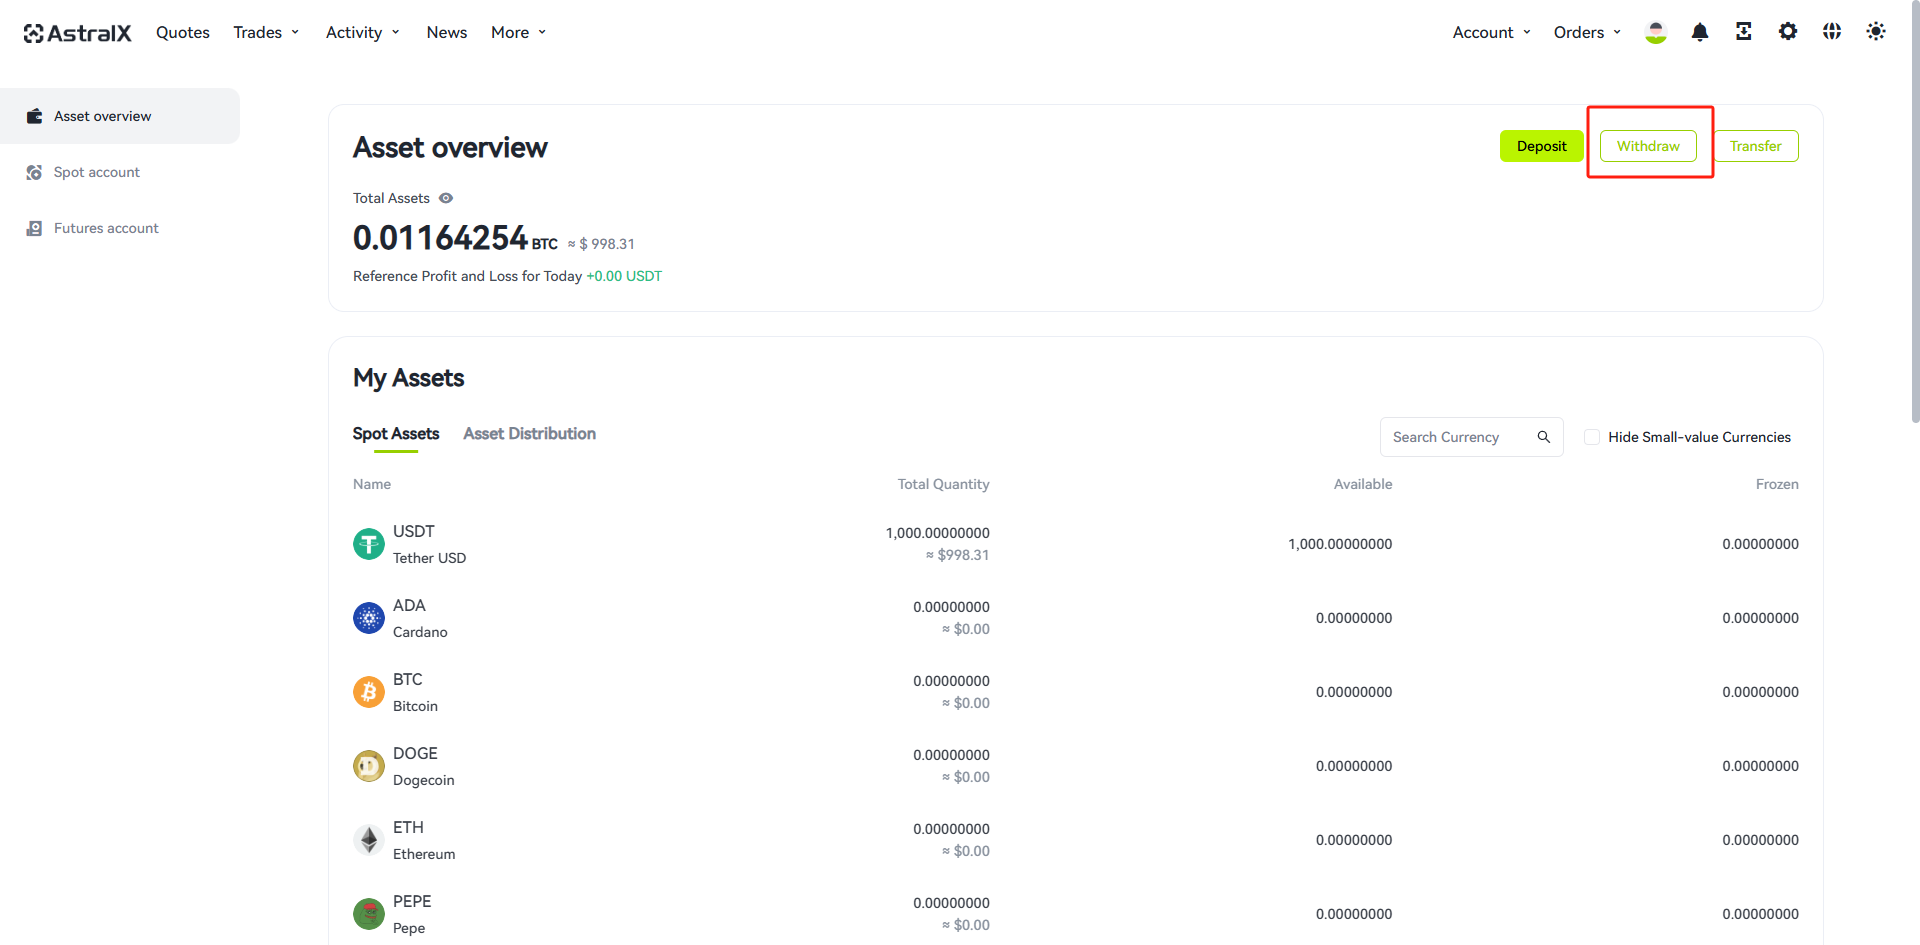The height and width of the screenshot is (945, 1920).
Task: Select Futures account in sidebar
Action: (120, 228)
